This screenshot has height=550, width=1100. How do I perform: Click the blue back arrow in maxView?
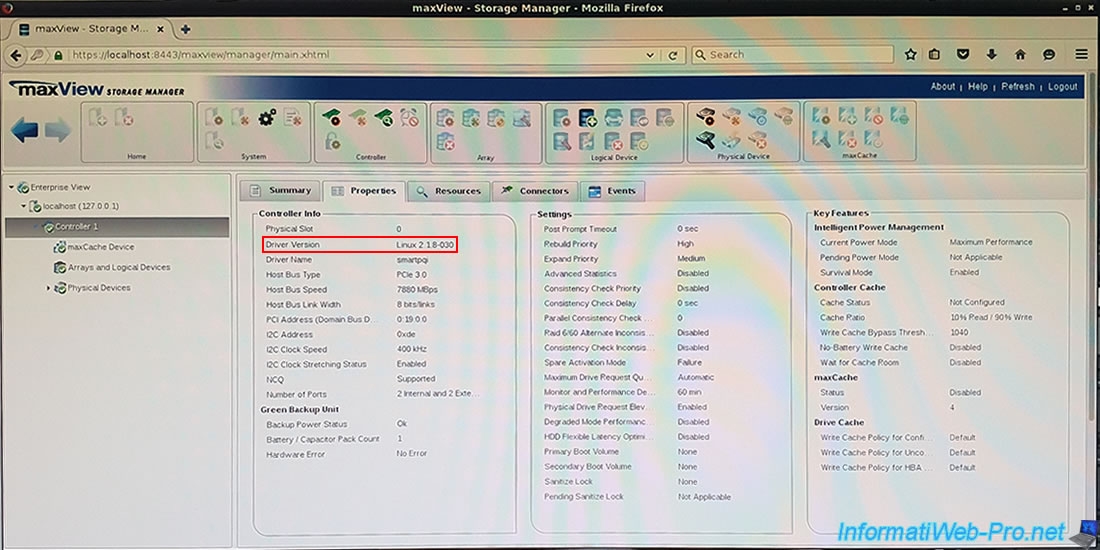pyautogui.click(x=25, y=130)
